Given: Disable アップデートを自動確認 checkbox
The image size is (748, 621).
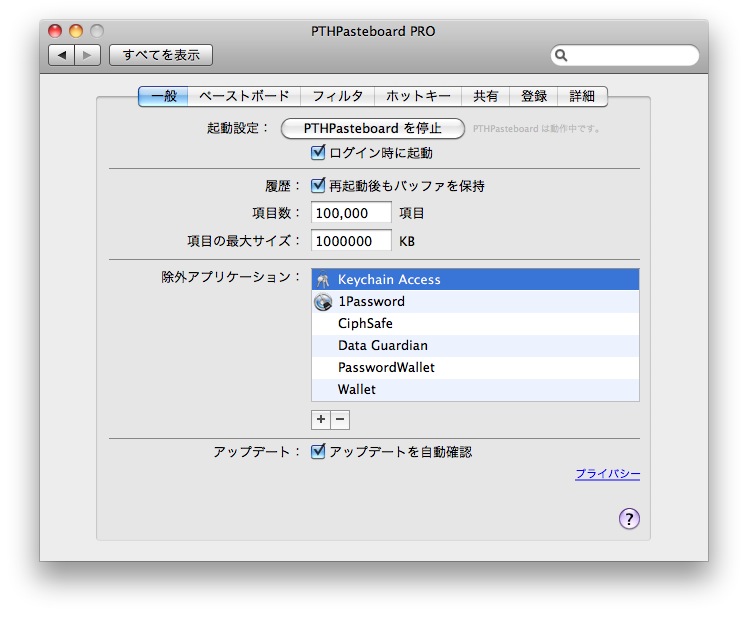Looking at the screenshot, I should coord(319,451).
